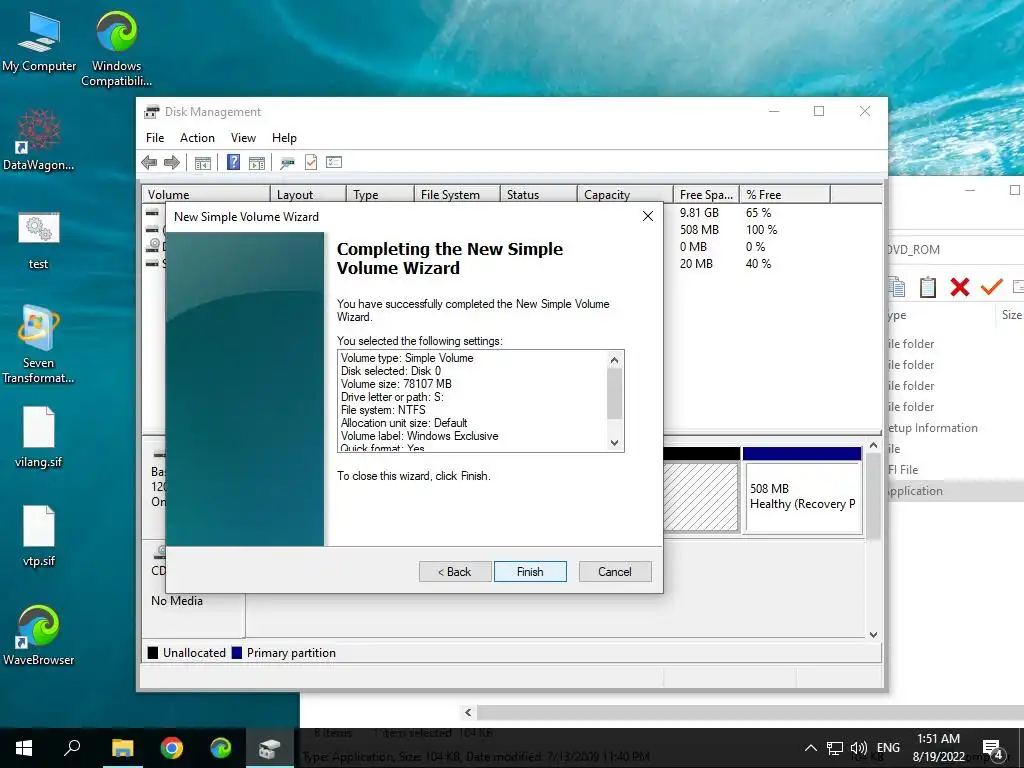Launch Chrome from the taskbar
The width and height of the screenshot is (1024, 768).
pyautogui.click(x=172, y=748)
